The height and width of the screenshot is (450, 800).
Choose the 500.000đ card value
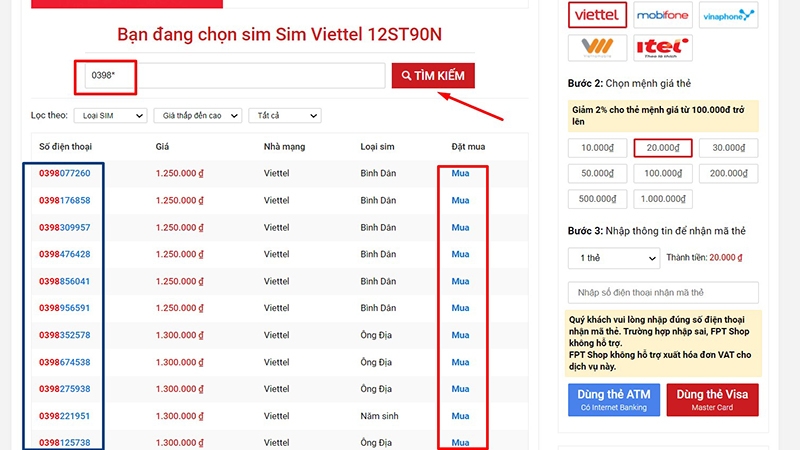pyautogui.click(x=597, y=199)
